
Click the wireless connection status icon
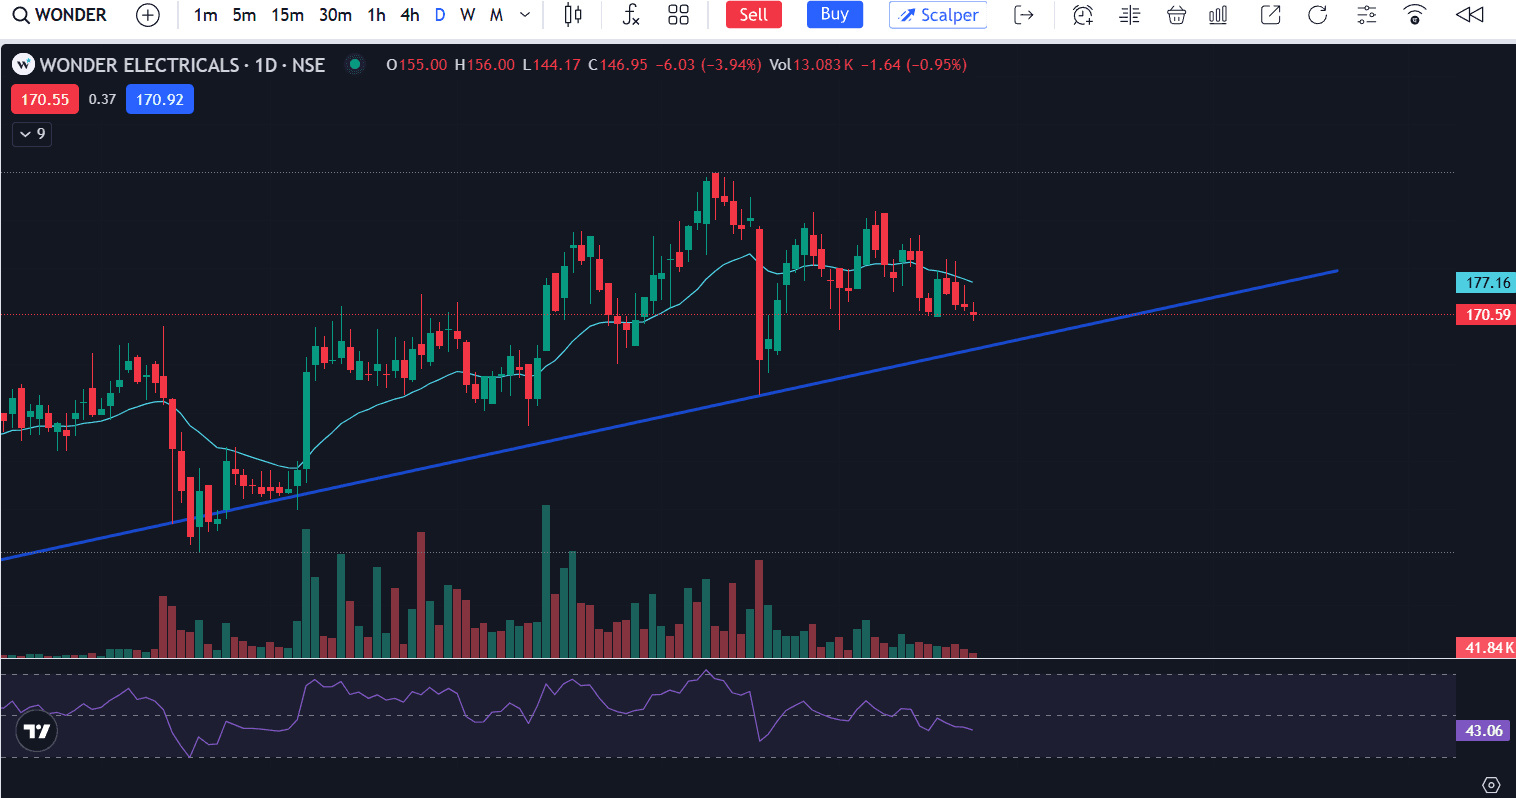point(1414,15)
